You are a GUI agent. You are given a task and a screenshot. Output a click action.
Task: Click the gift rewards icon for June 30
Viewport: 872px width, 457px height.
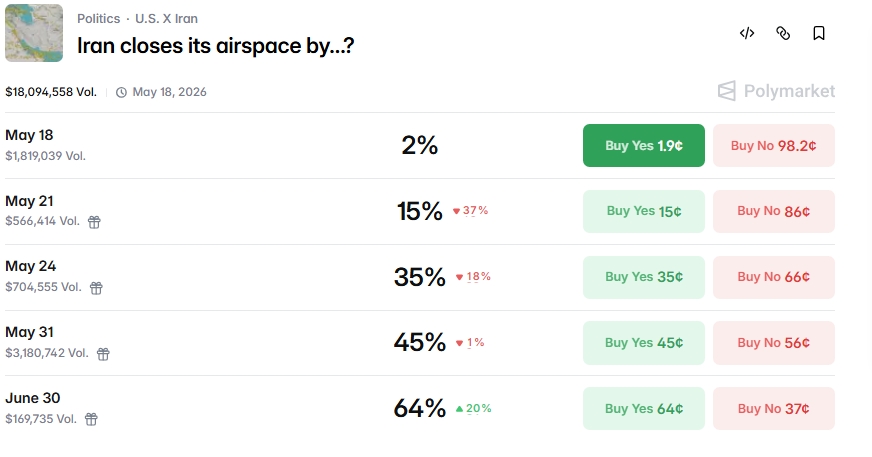click(x=91, y=419)
